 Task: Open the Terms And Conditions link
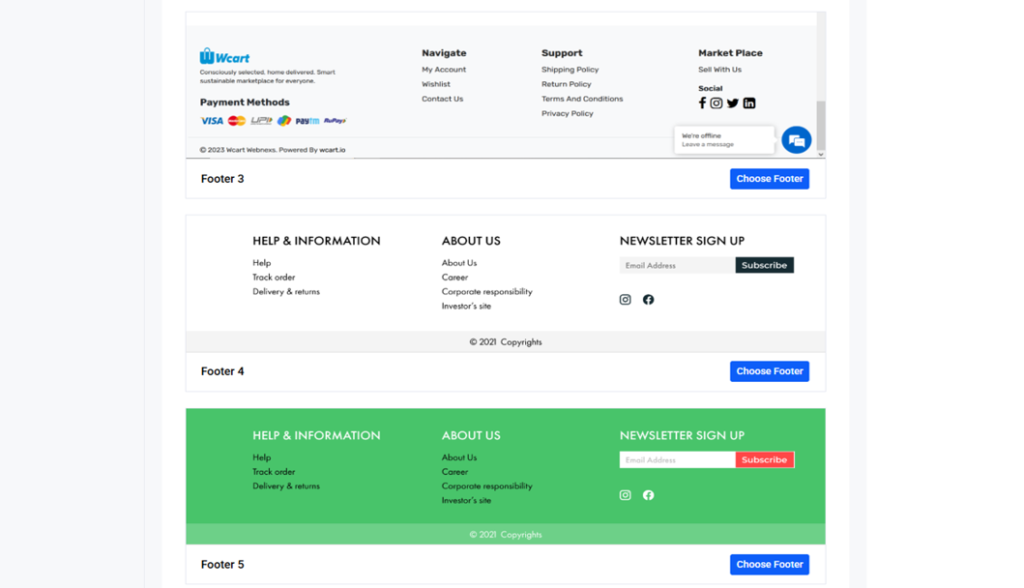point(582,99)
